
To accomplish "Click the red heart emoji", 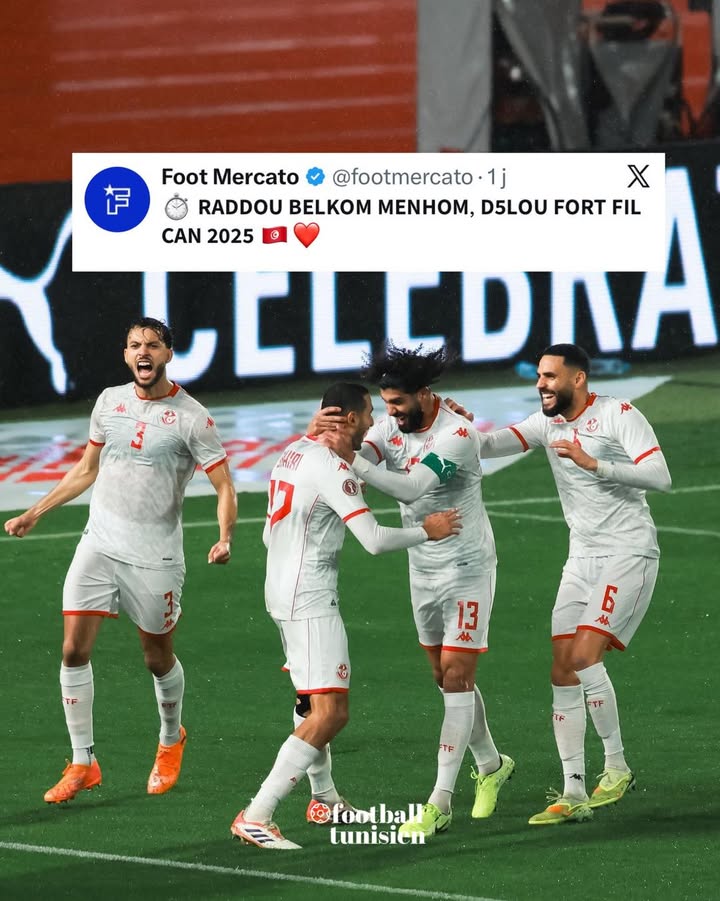I will pos(306,235).
